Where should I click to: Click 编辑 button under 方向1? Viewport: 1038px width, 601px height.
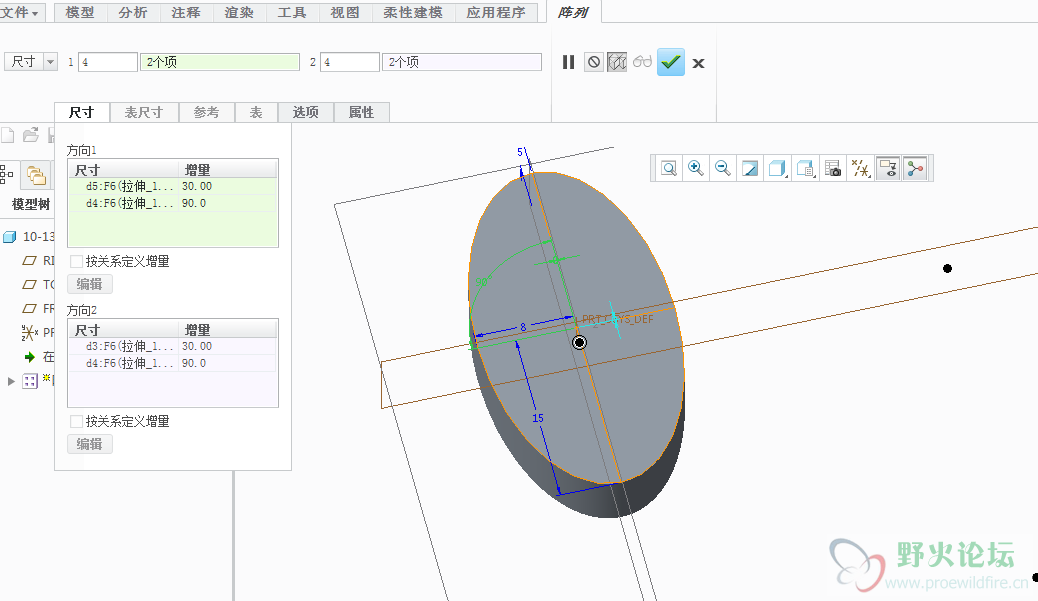tap(89, 284)
